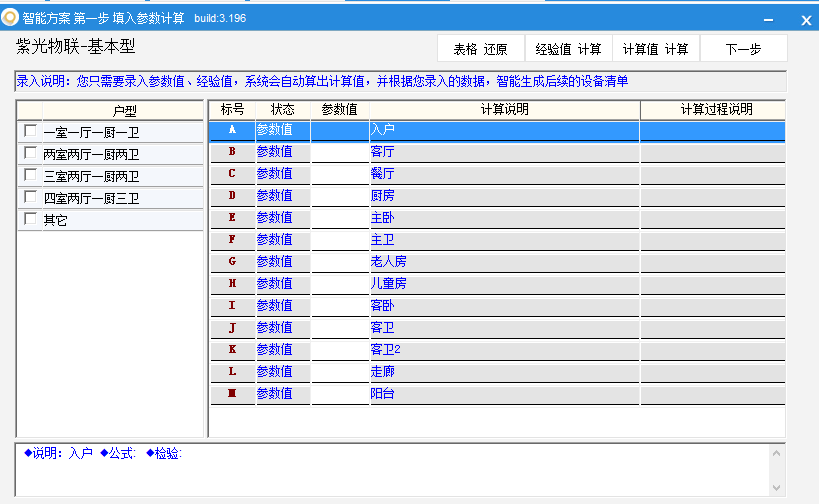The image size is (819, 504).
Task: Click the app logo icon in title bar
Action: [x=11, y=18]
